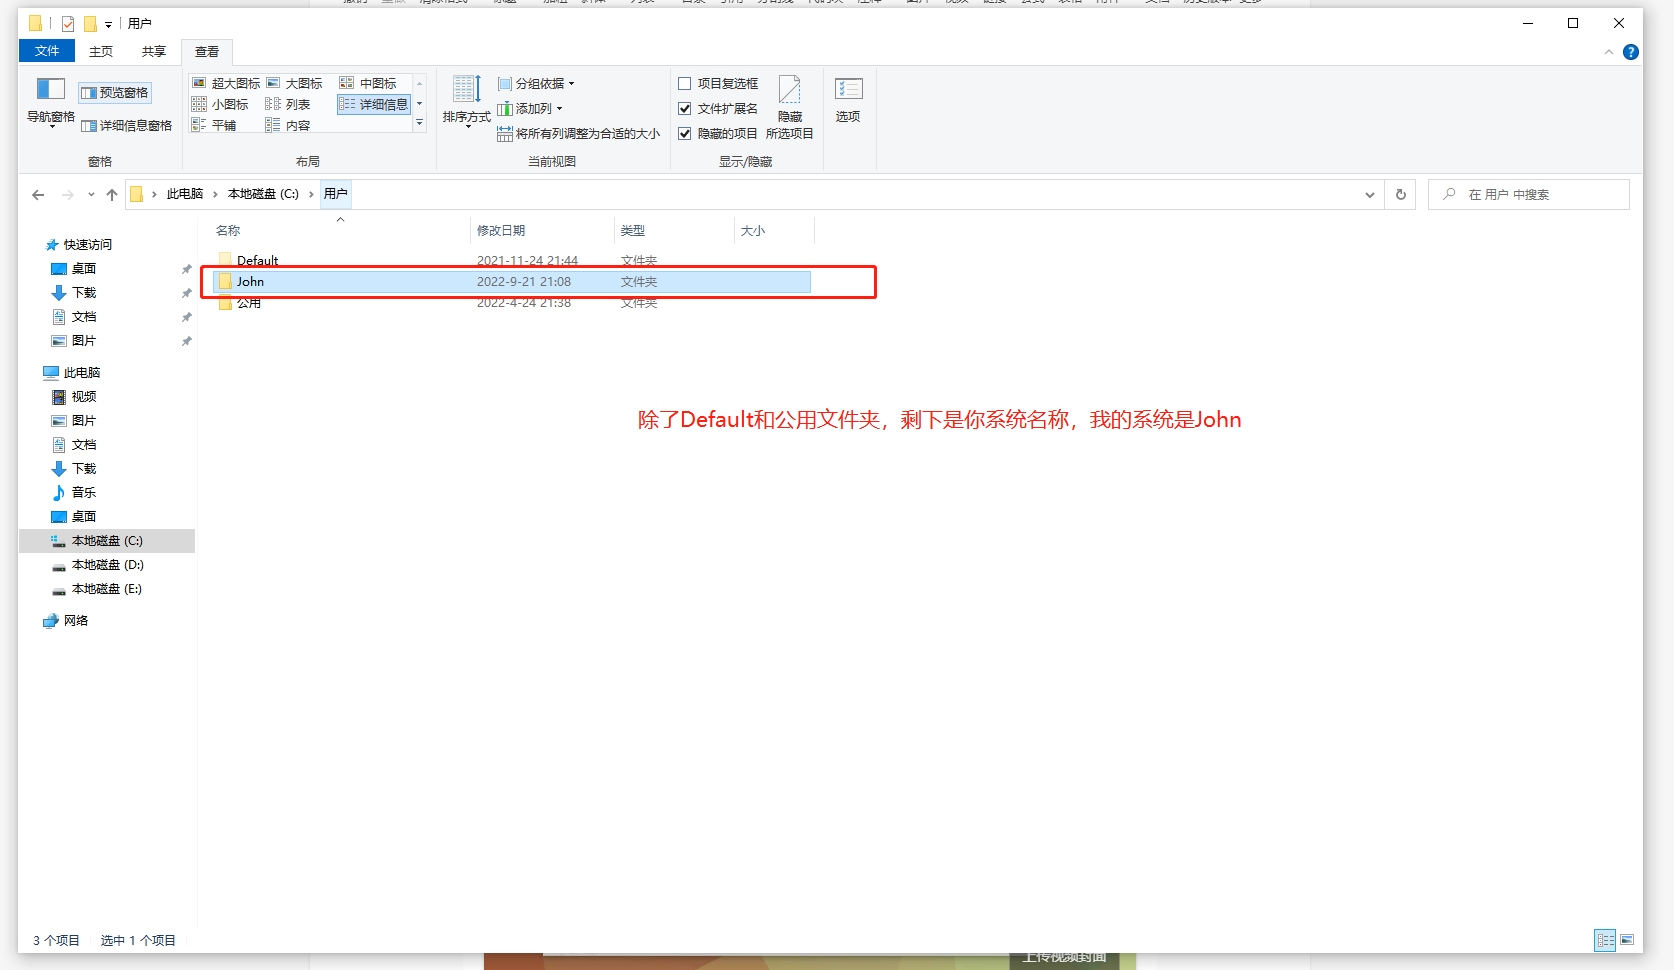Select the Default folder

pyautogui.click(x=257, y=261)
